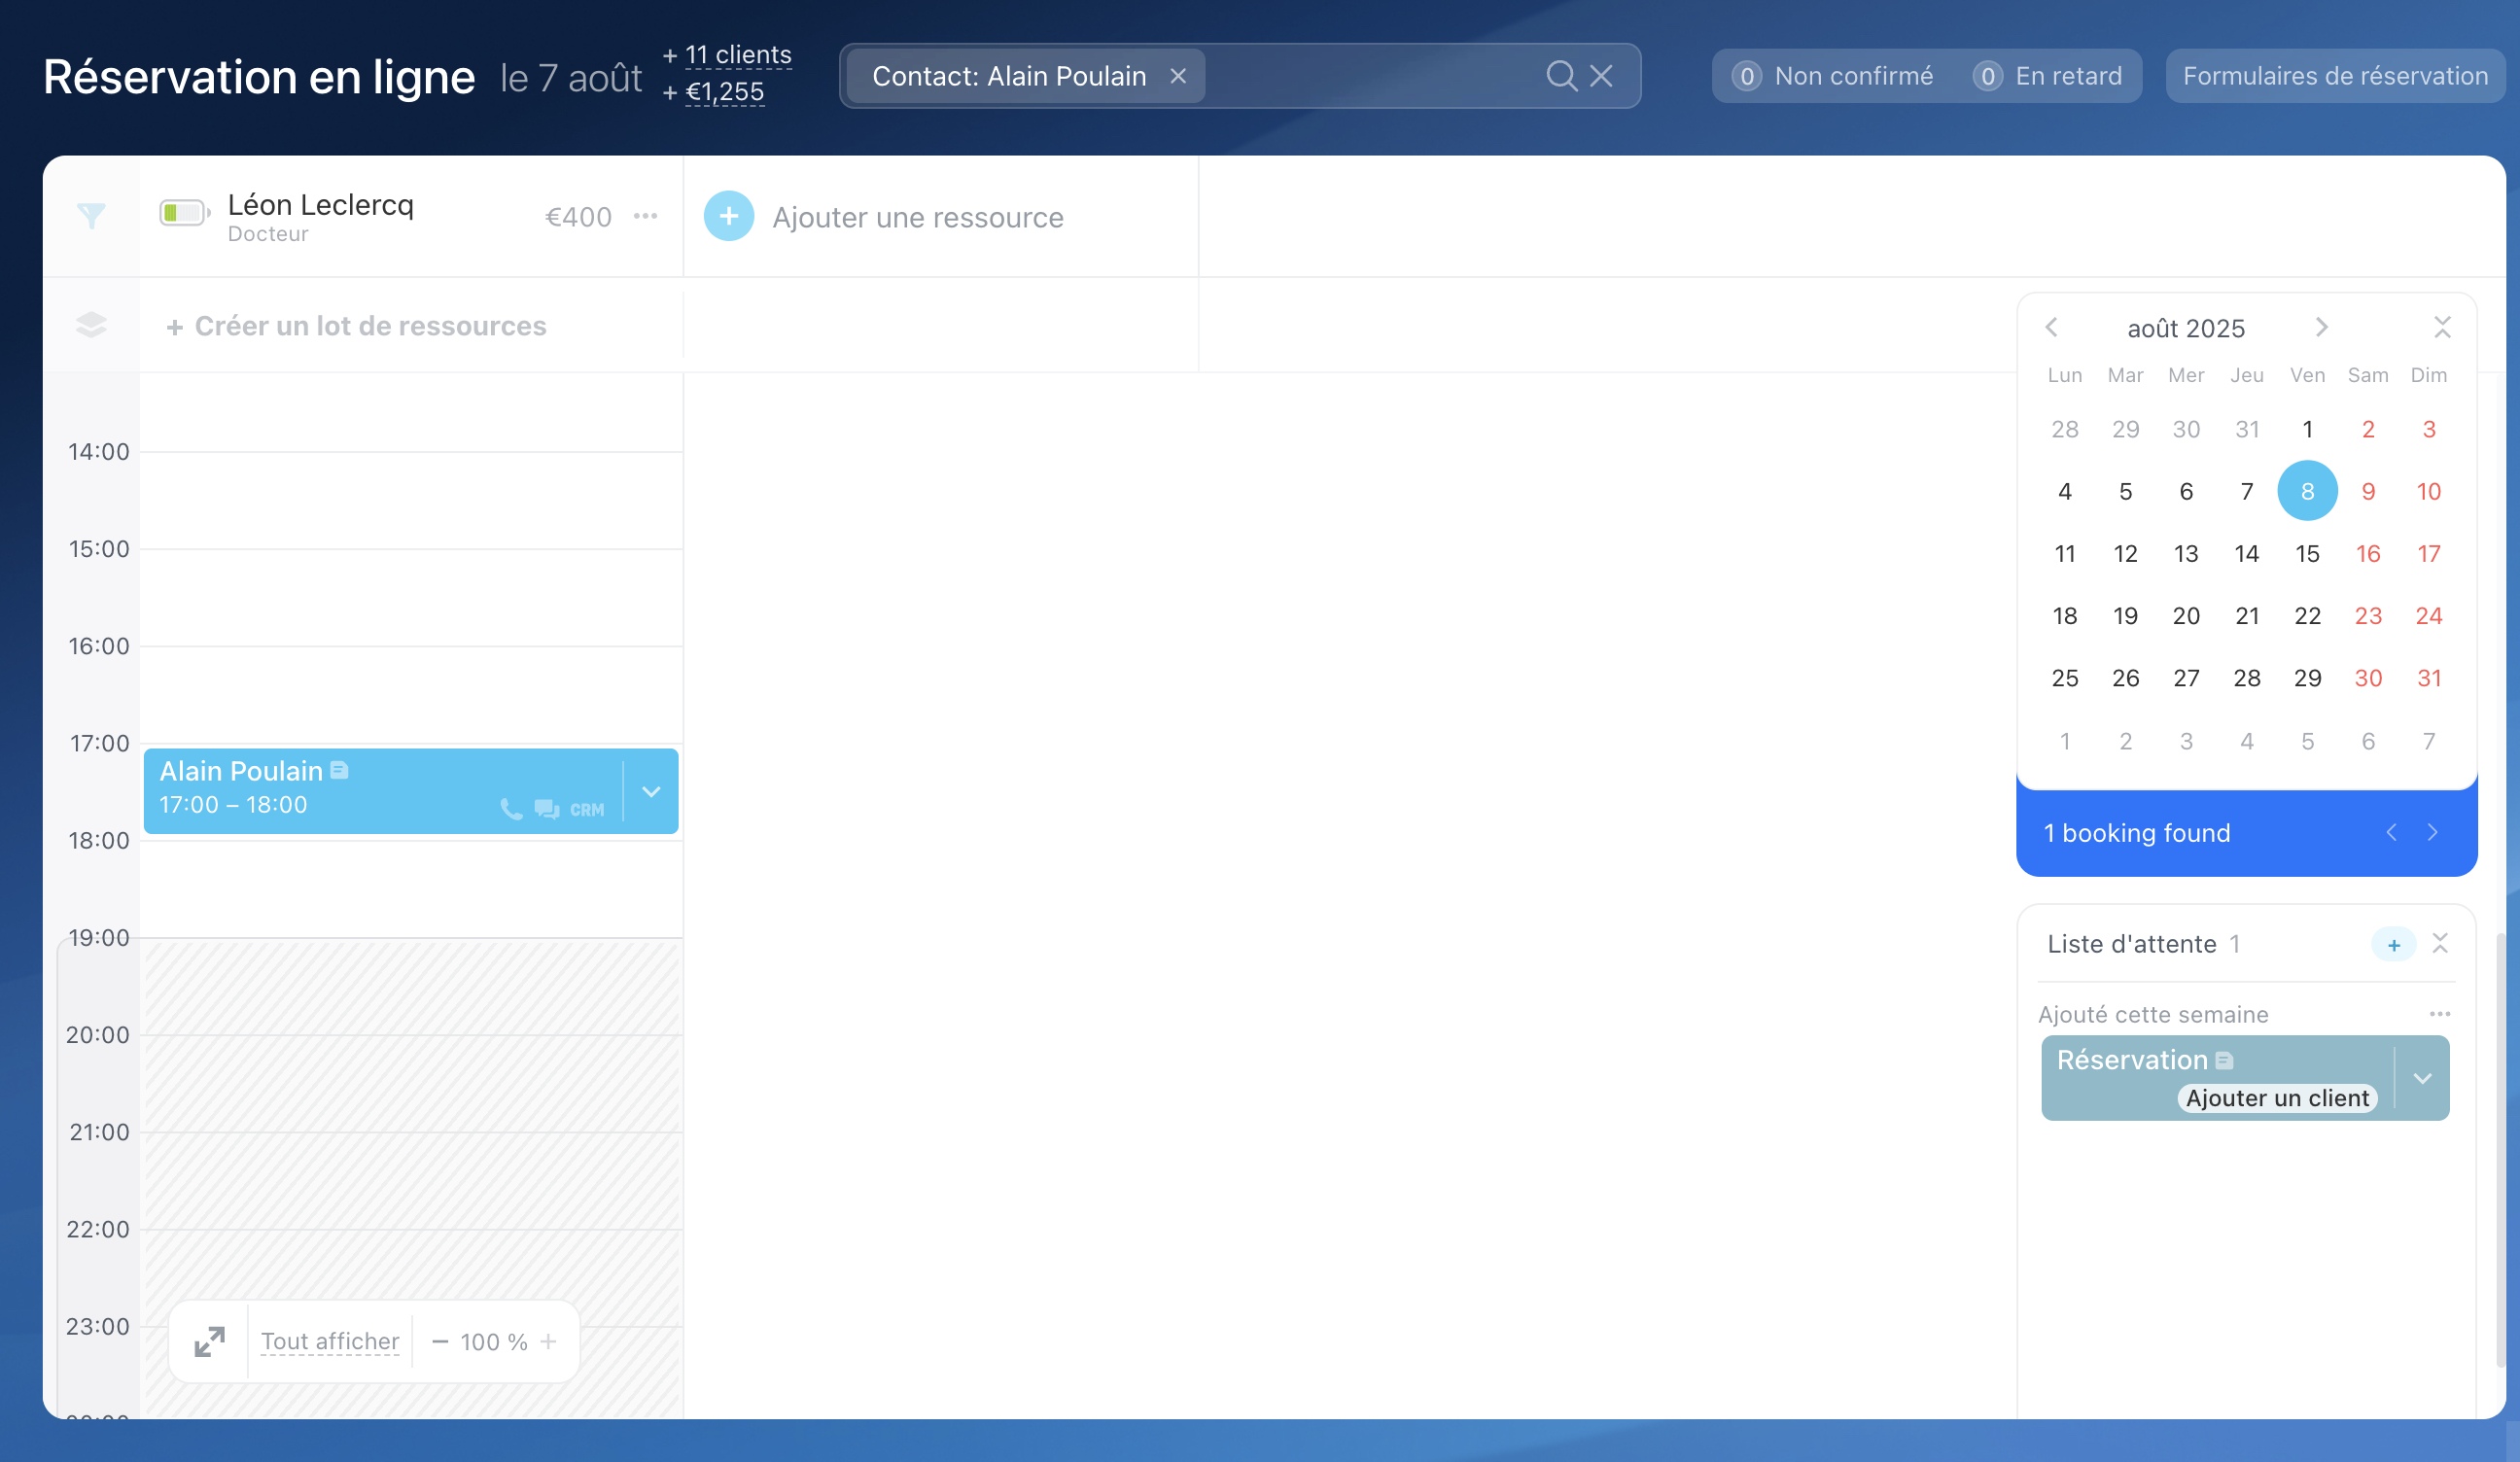Click the blue plus add resource icon
The image size is (2520, 1462).
(x=728, y=216)
